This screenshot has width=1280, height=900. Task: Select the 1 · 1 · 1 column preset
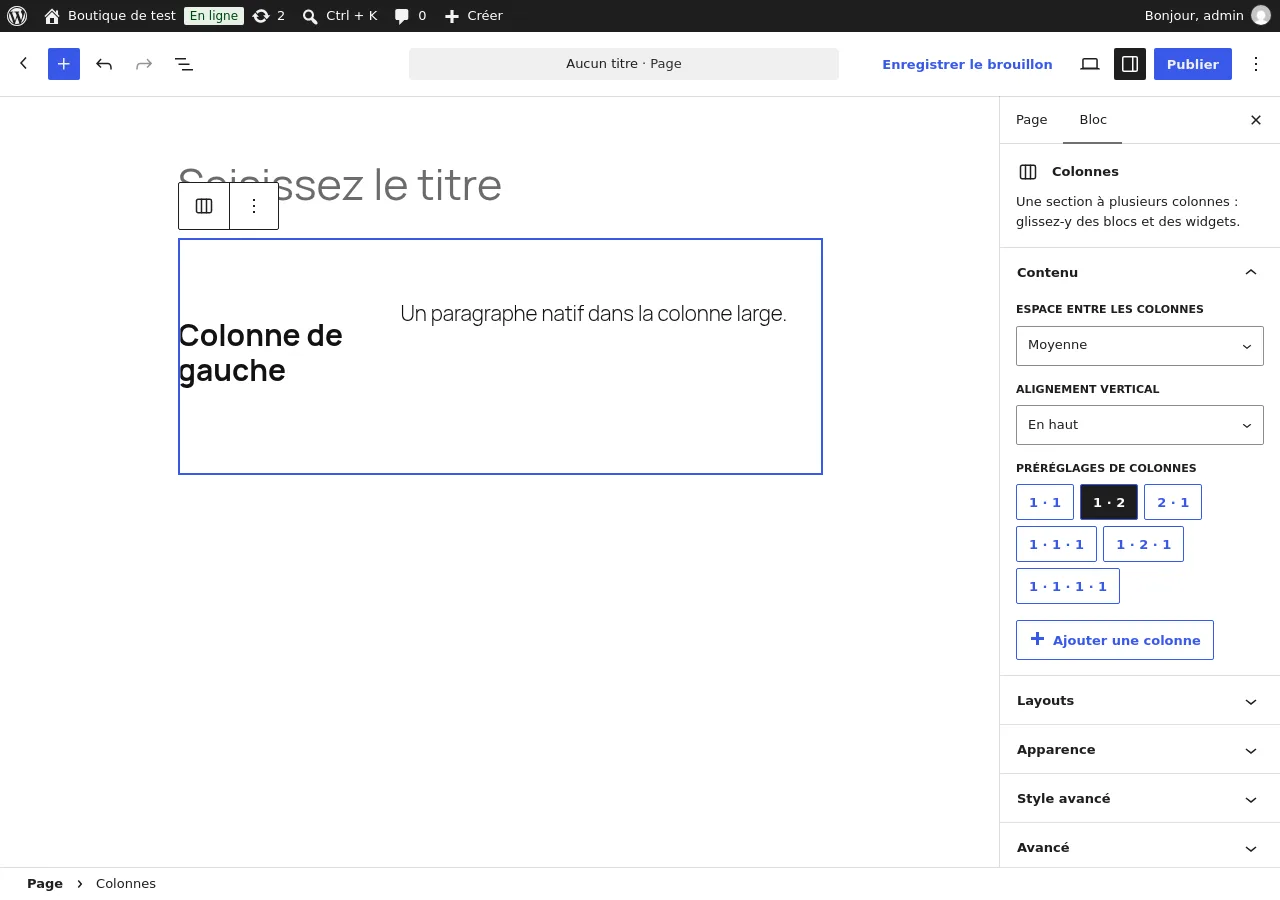pos(1056,544)
